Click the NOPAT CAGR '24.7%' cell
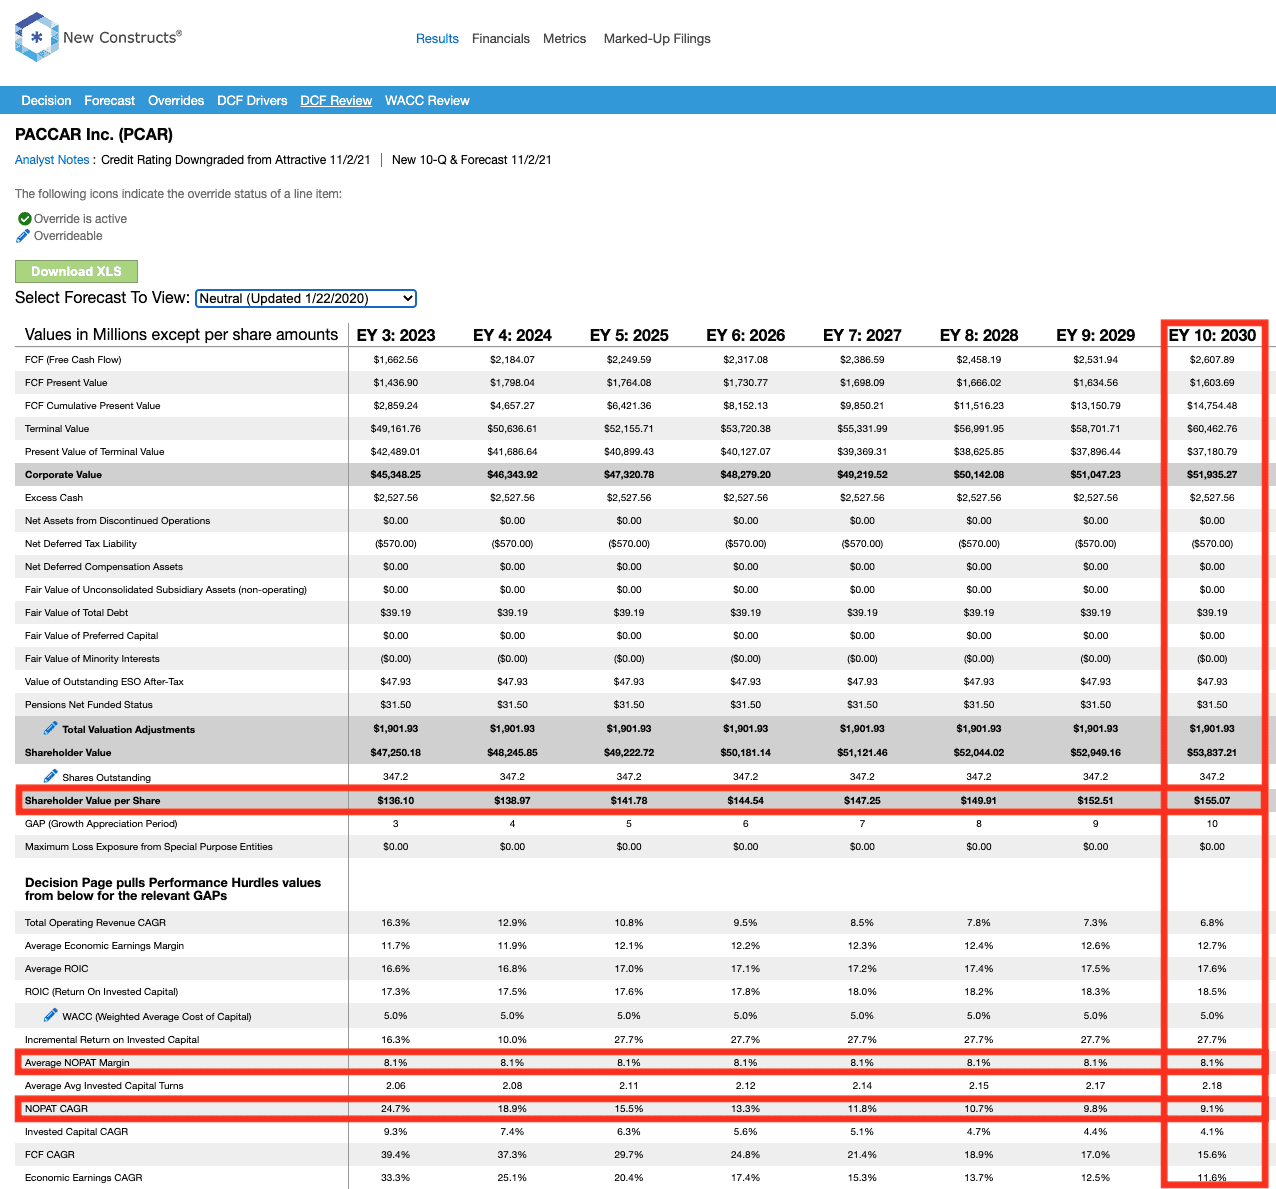The image size is (1276, 1189). click(396, 1109)
